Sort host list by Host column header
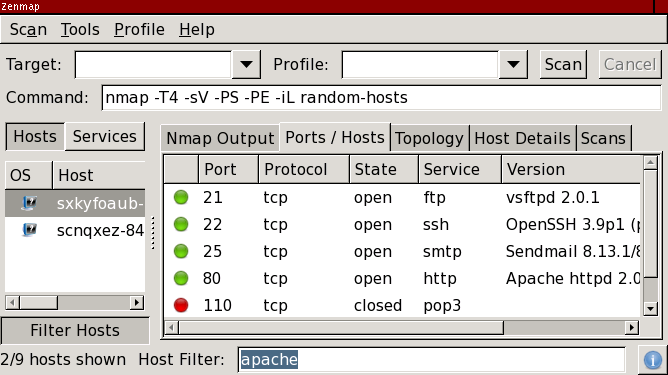 [x=99, y=175]
